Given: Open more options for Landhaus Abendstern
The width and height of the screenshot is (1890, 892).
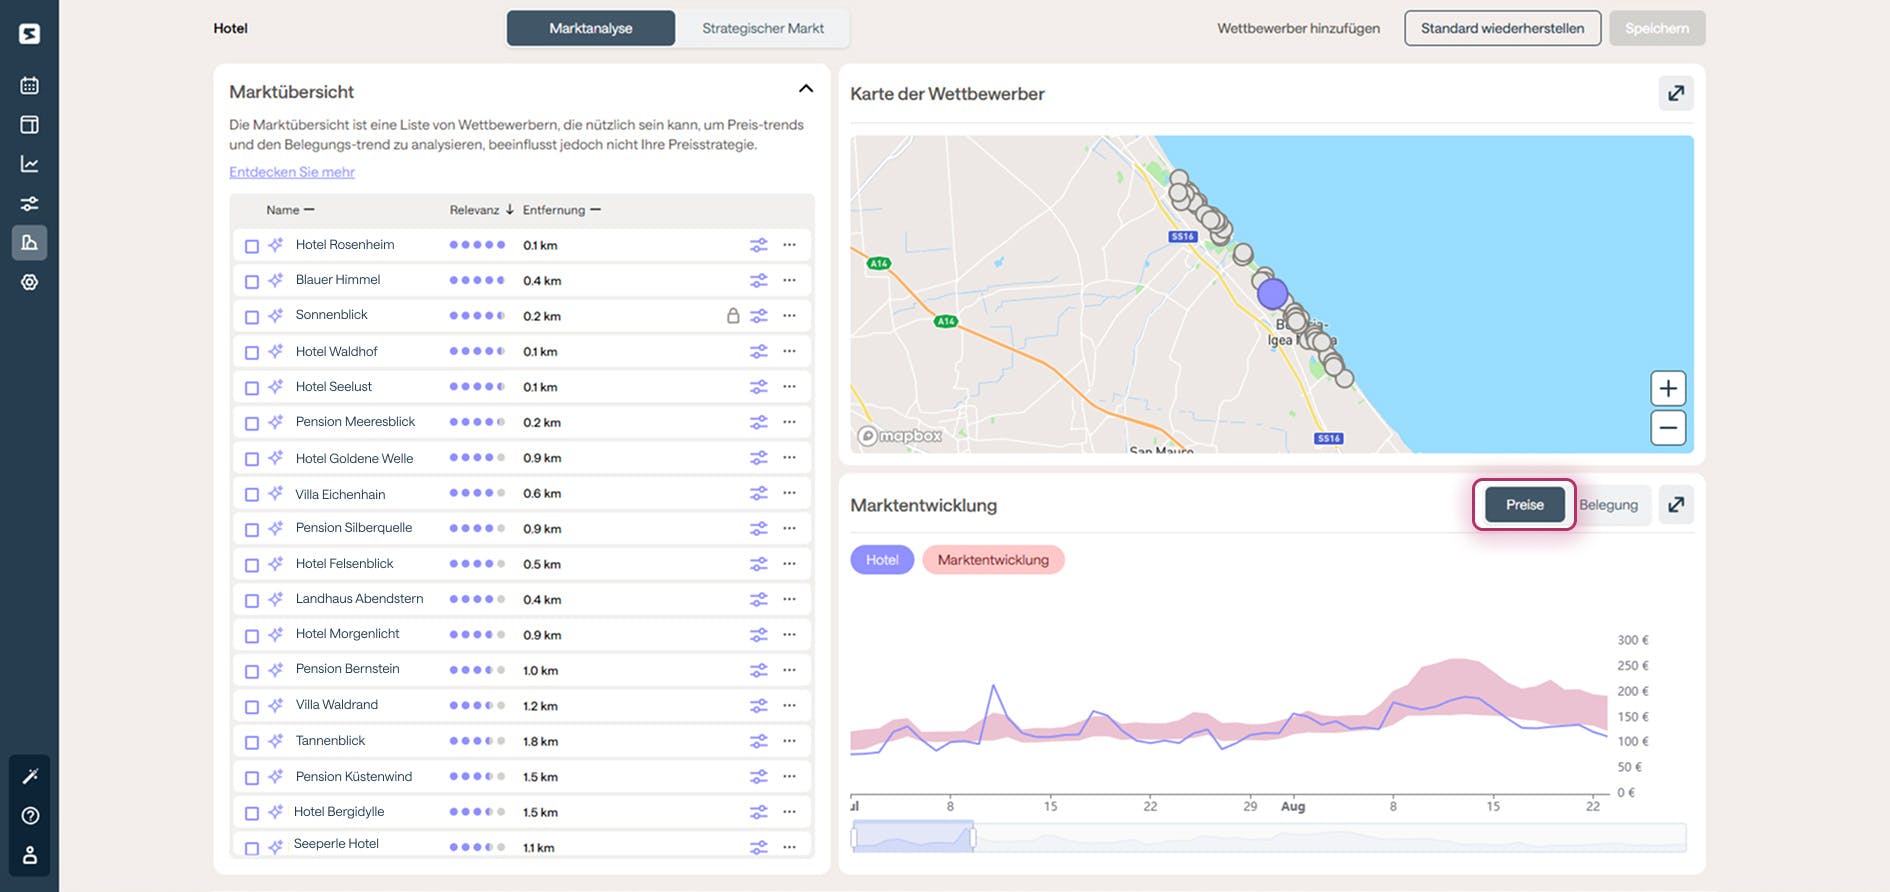Looking at the screenshot, I should 790,599.
